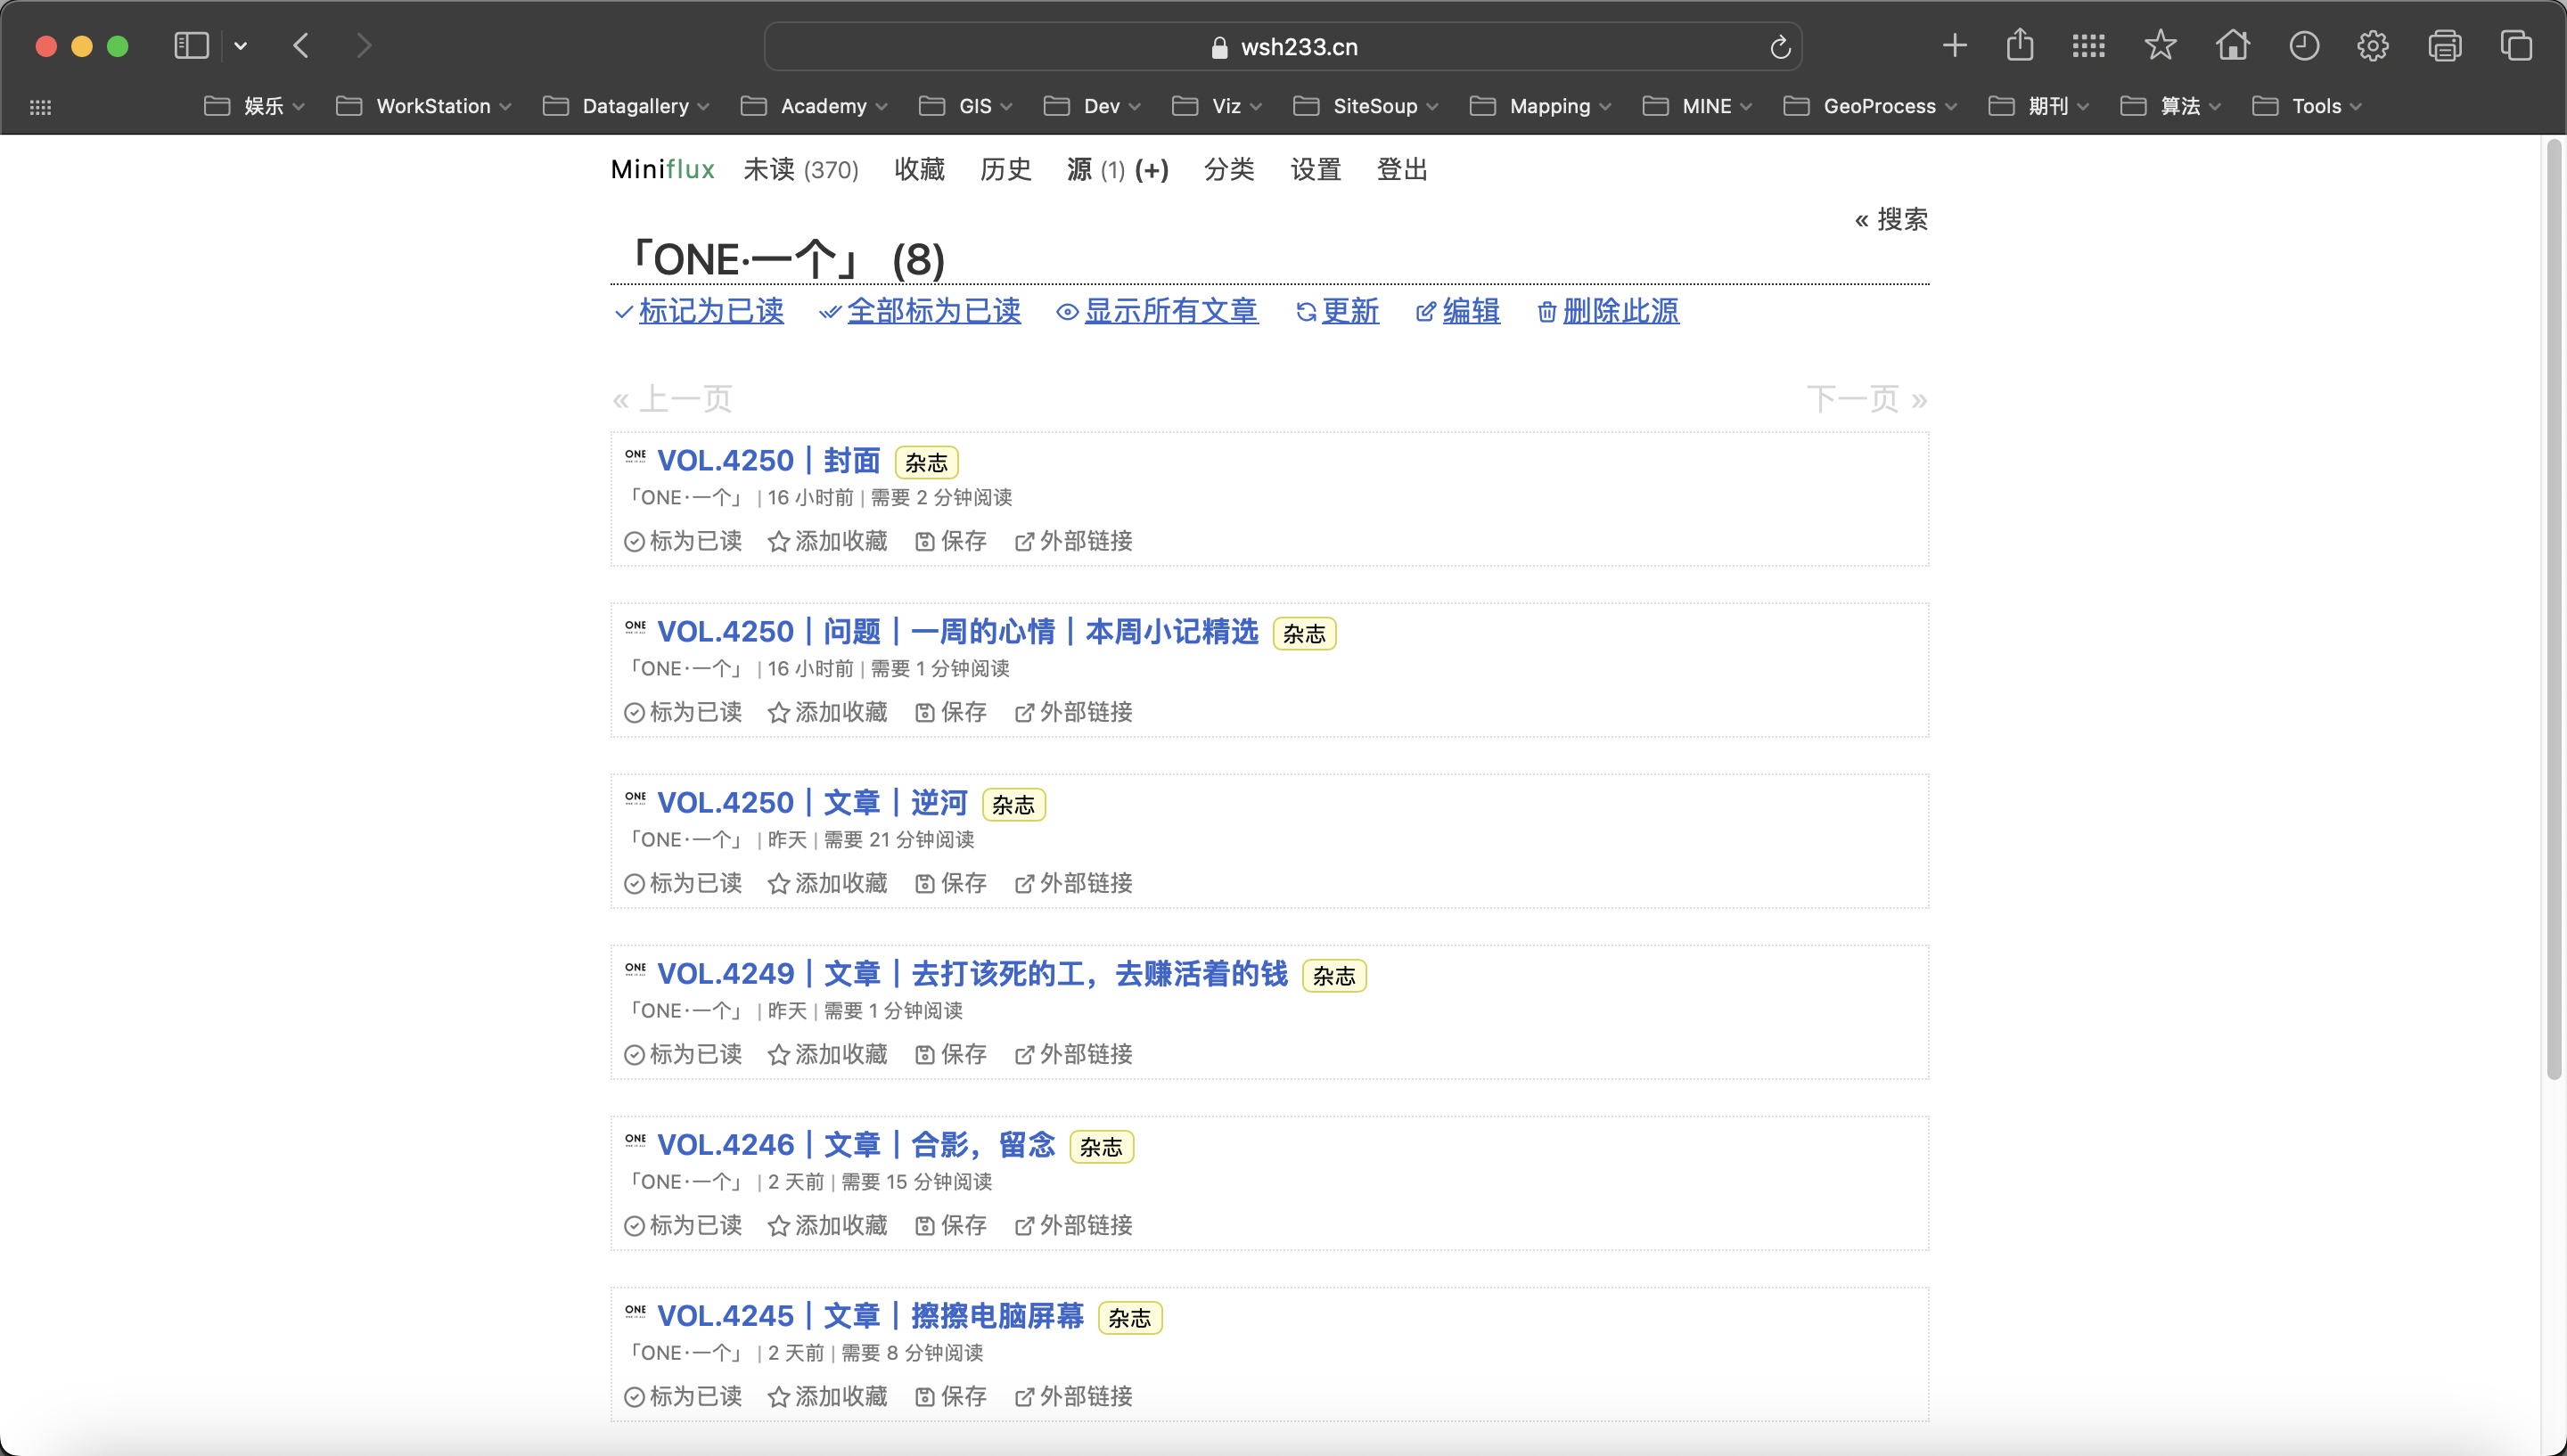This screenshot has height=1456, width=2567.
Task: Click 删除此源 to remove feed
Action: click(x=1608, y=311)
